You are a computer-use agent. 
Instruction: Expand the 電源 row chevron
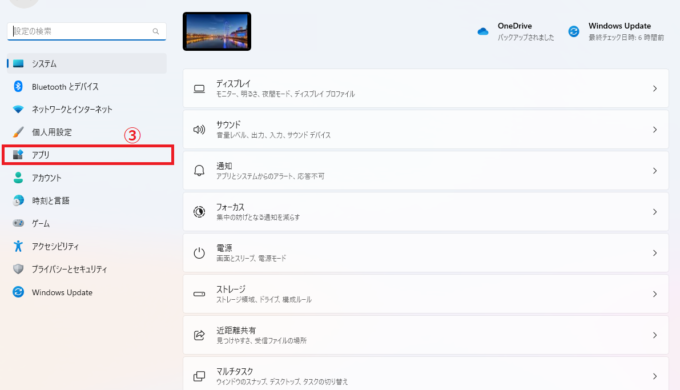point(655,253)
